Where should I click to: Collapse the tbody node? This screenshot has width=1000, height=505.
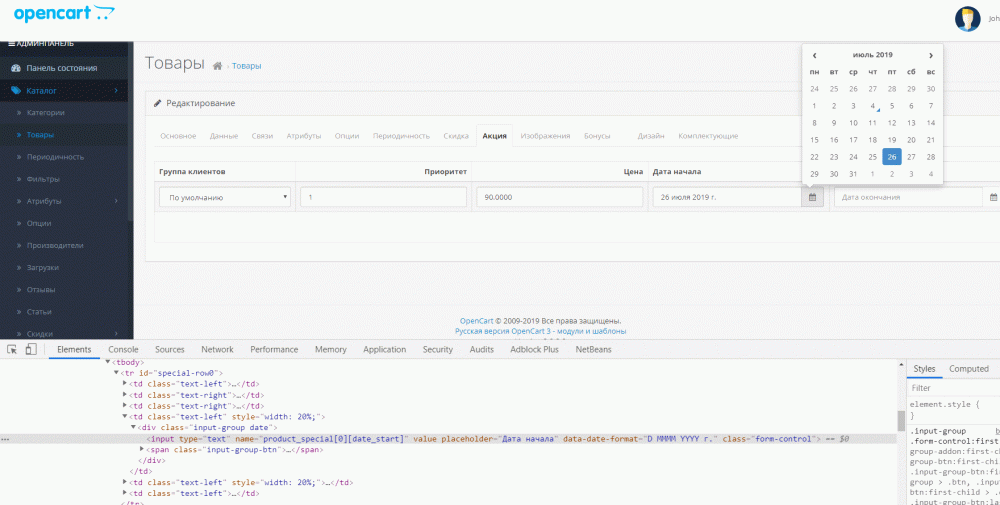coord(108,362)
